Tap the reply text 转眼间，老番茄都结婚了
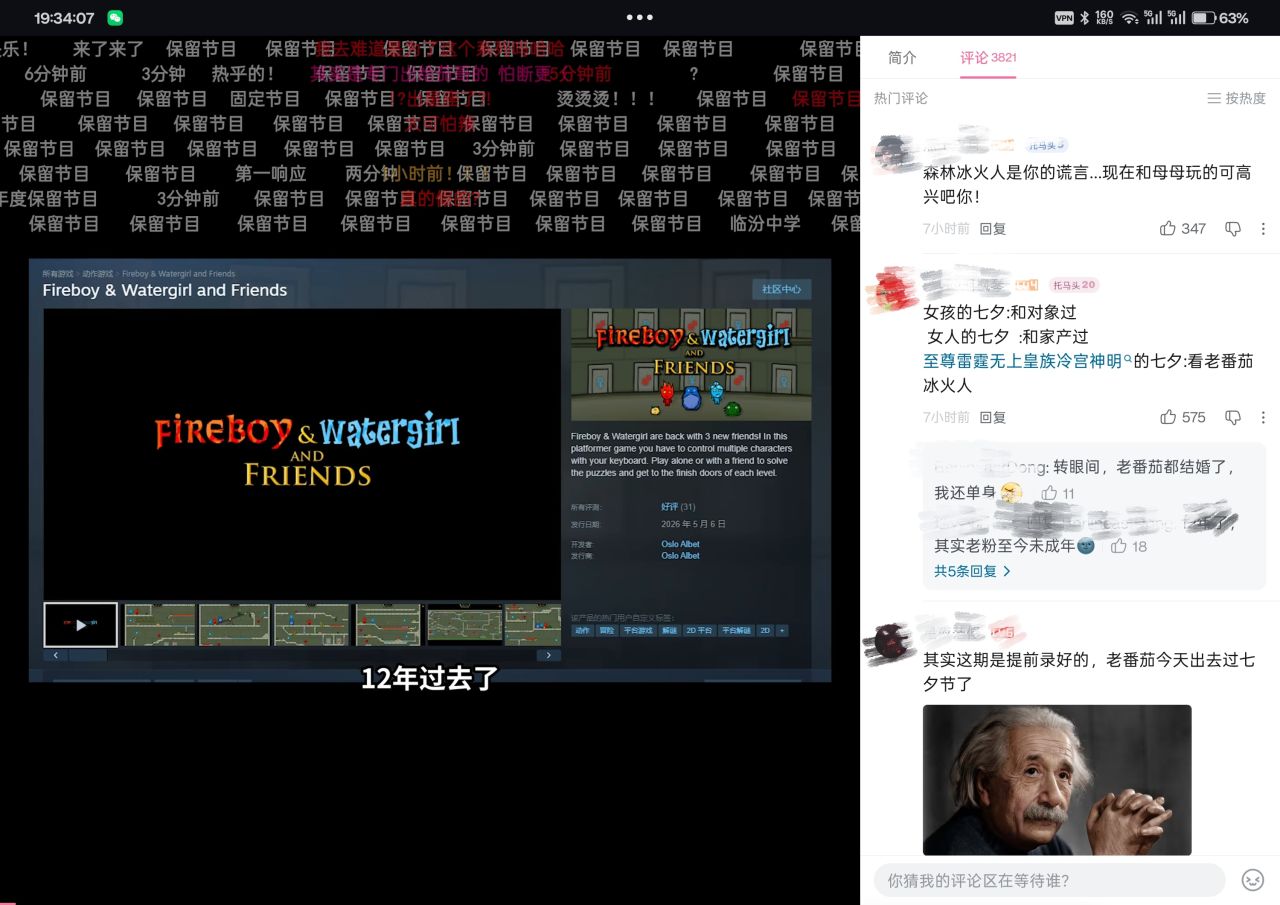The width and height of the screenshot is (1280, 905). click(1144, 467)
